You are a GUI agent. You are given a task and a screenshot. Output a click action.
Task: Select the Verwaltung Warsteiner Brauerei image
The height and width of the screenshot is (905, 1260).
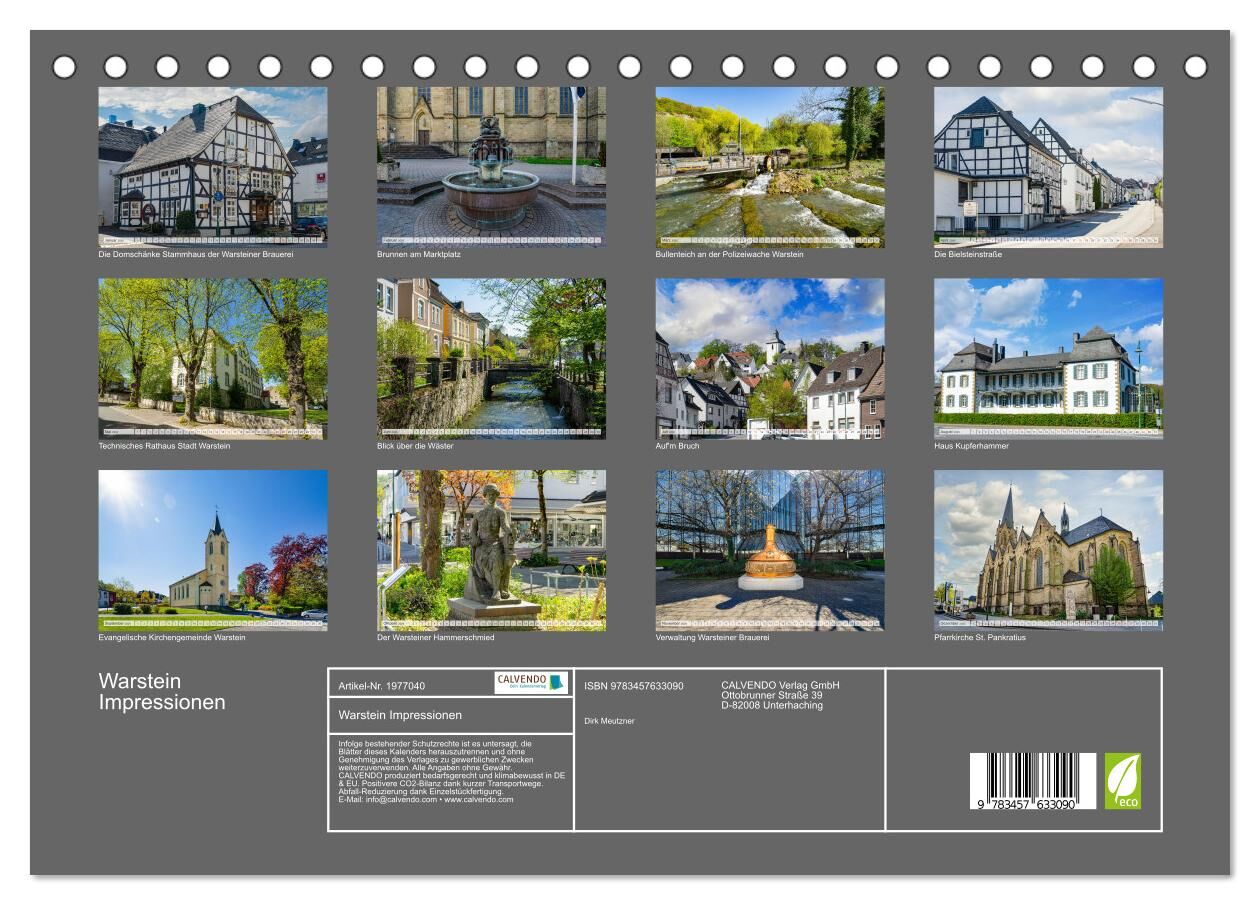point(769,550)
